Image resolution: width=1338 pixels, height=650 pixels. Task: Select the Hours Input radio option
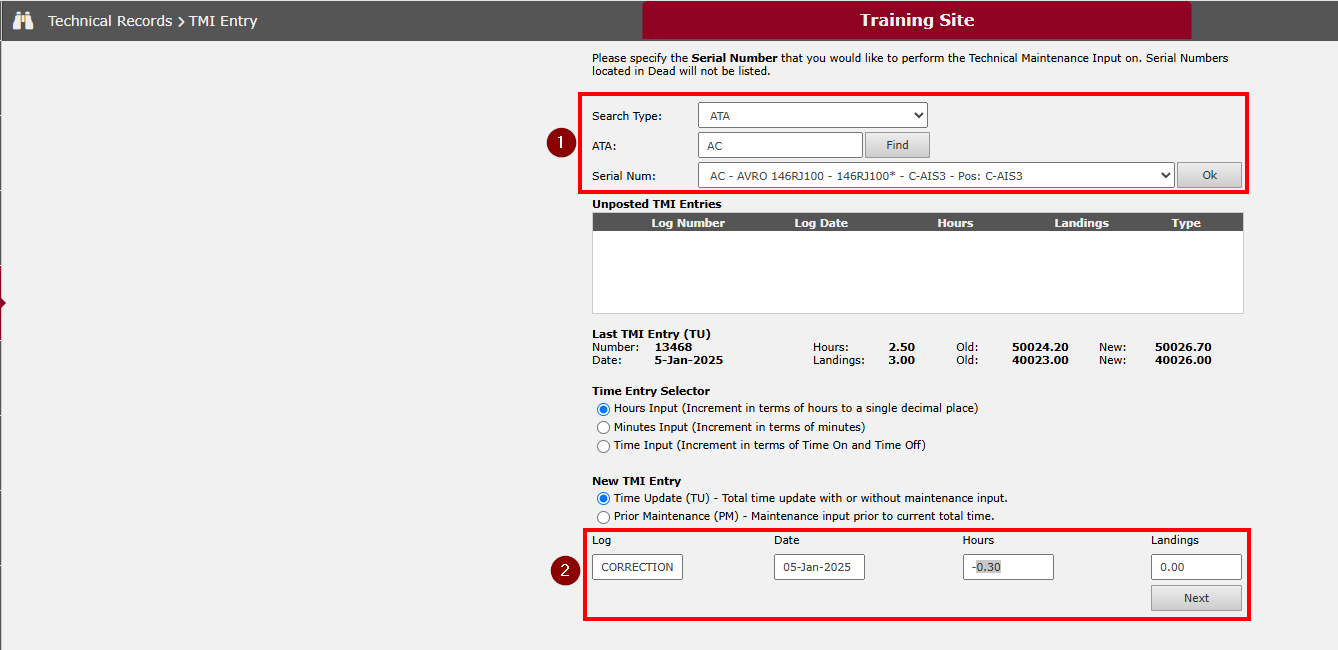coord(603,409)
